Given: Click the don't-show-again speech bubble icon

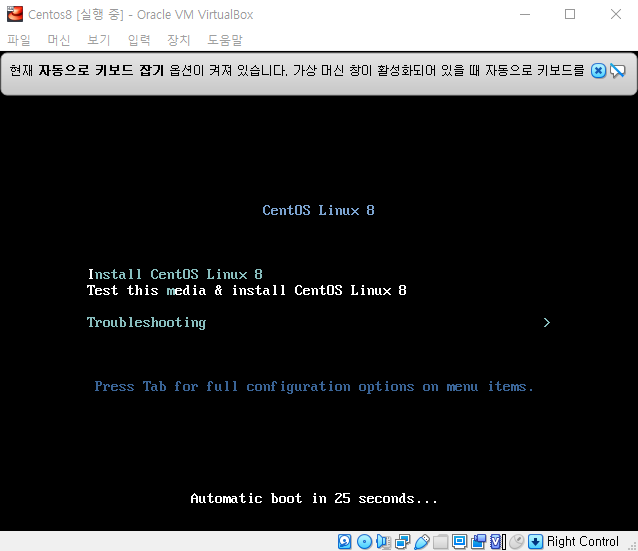Looking at the screenshot, I should pyautogui.click(x=618, y=71).
